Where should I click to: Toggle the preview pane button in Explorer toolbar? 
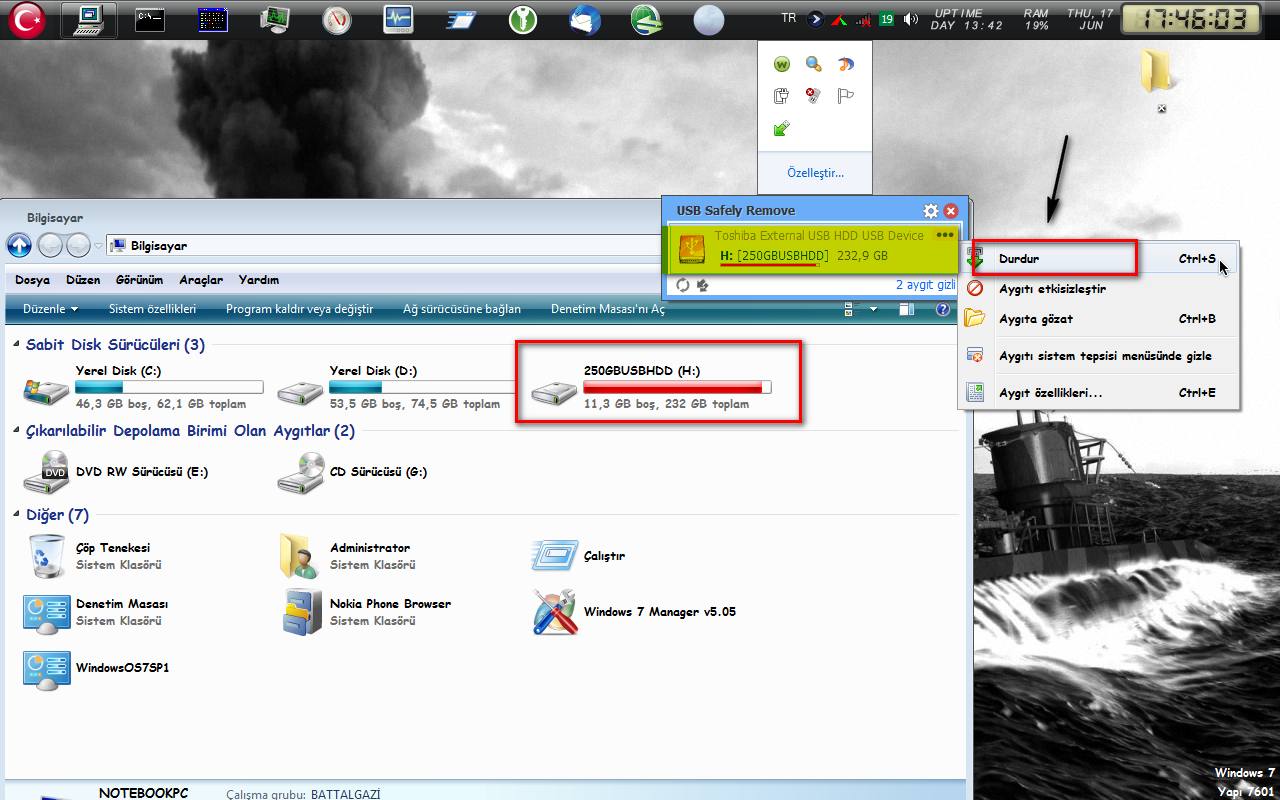[x=907, y=310]
